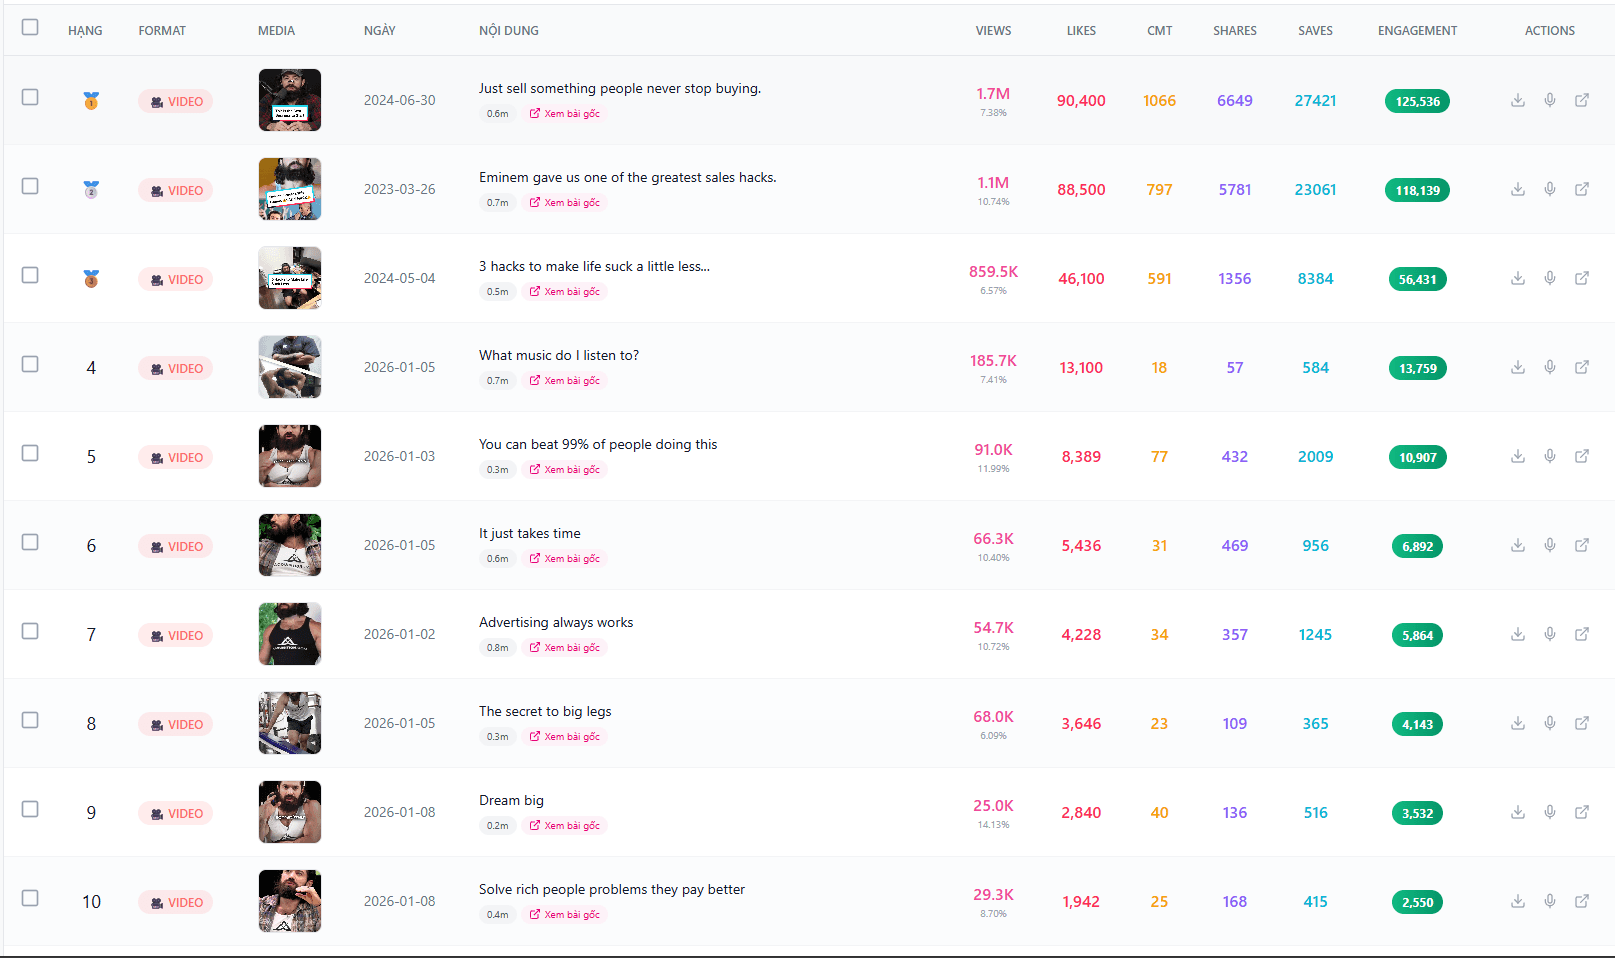This screenshot has width=1615, height=958.
Task: Click the bronze medal icon on the "3 hacks" row
Action: pos(91,278)
